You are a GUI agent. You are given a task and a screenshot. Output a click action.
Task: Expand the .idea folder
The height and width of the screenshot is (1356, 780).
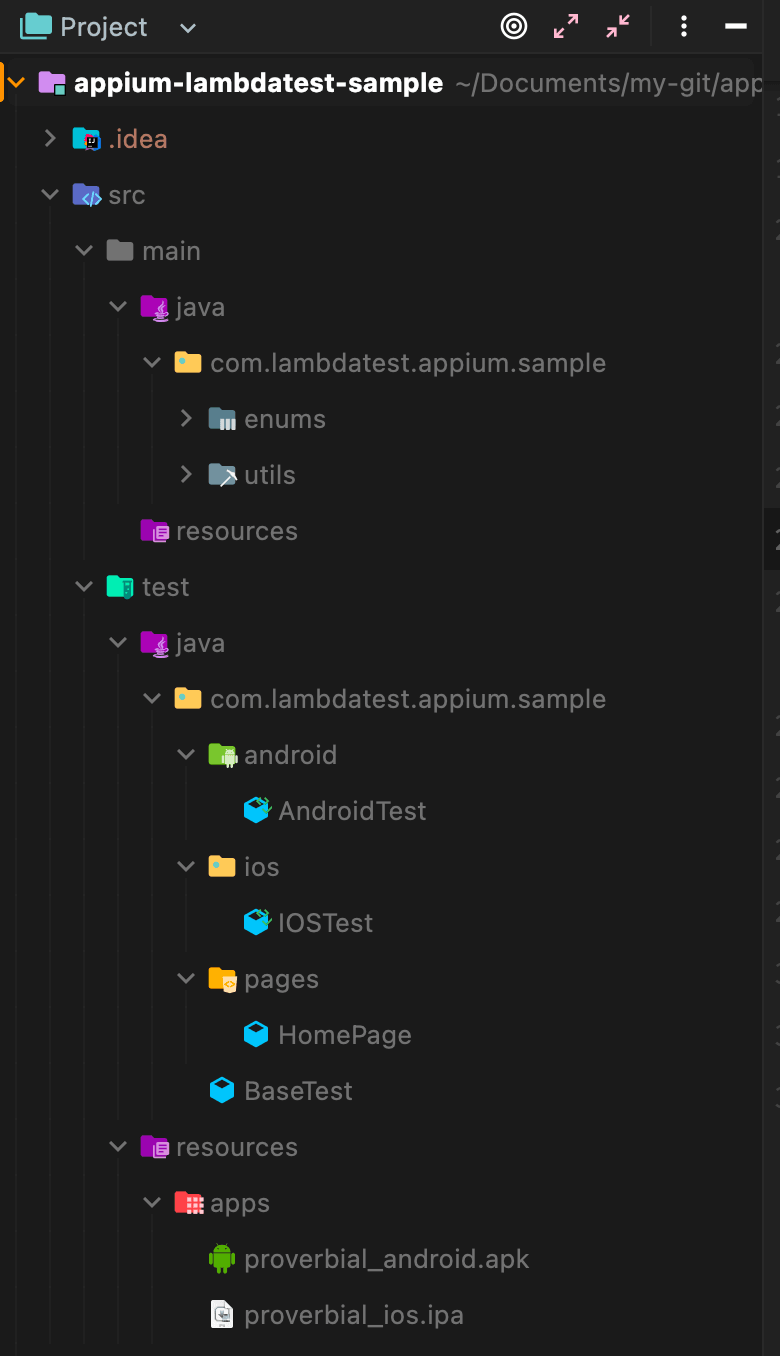(x=50, y=138)
